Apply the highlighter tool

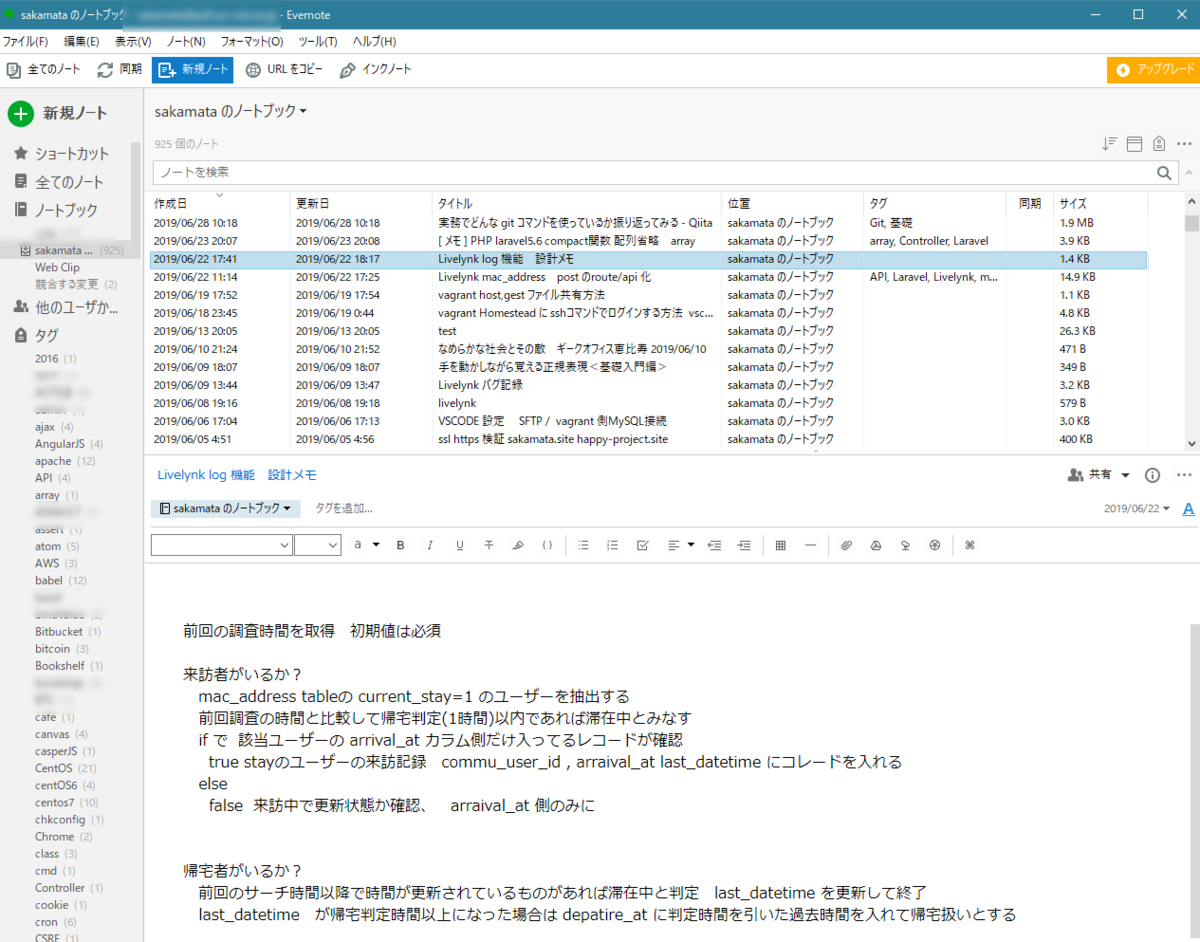pyautogui.click(x=518, y=545)
